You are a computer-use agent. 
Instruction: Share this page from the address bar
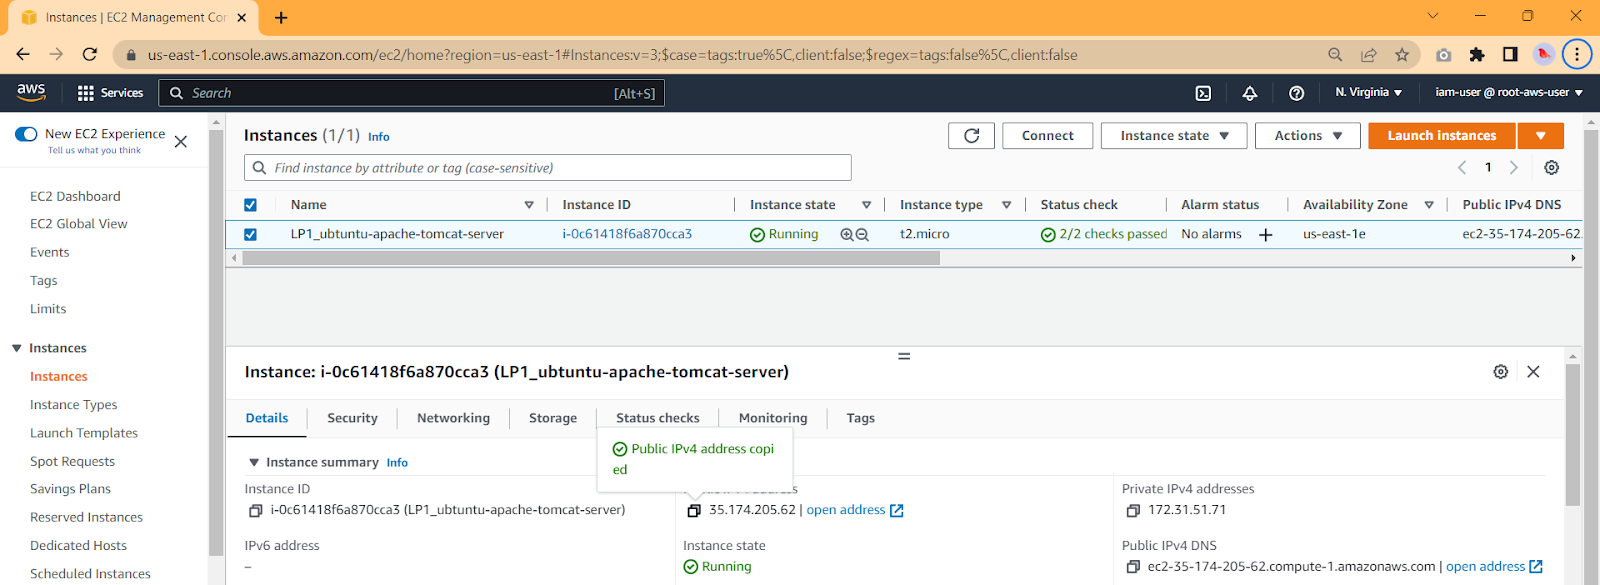[1368, 55]
